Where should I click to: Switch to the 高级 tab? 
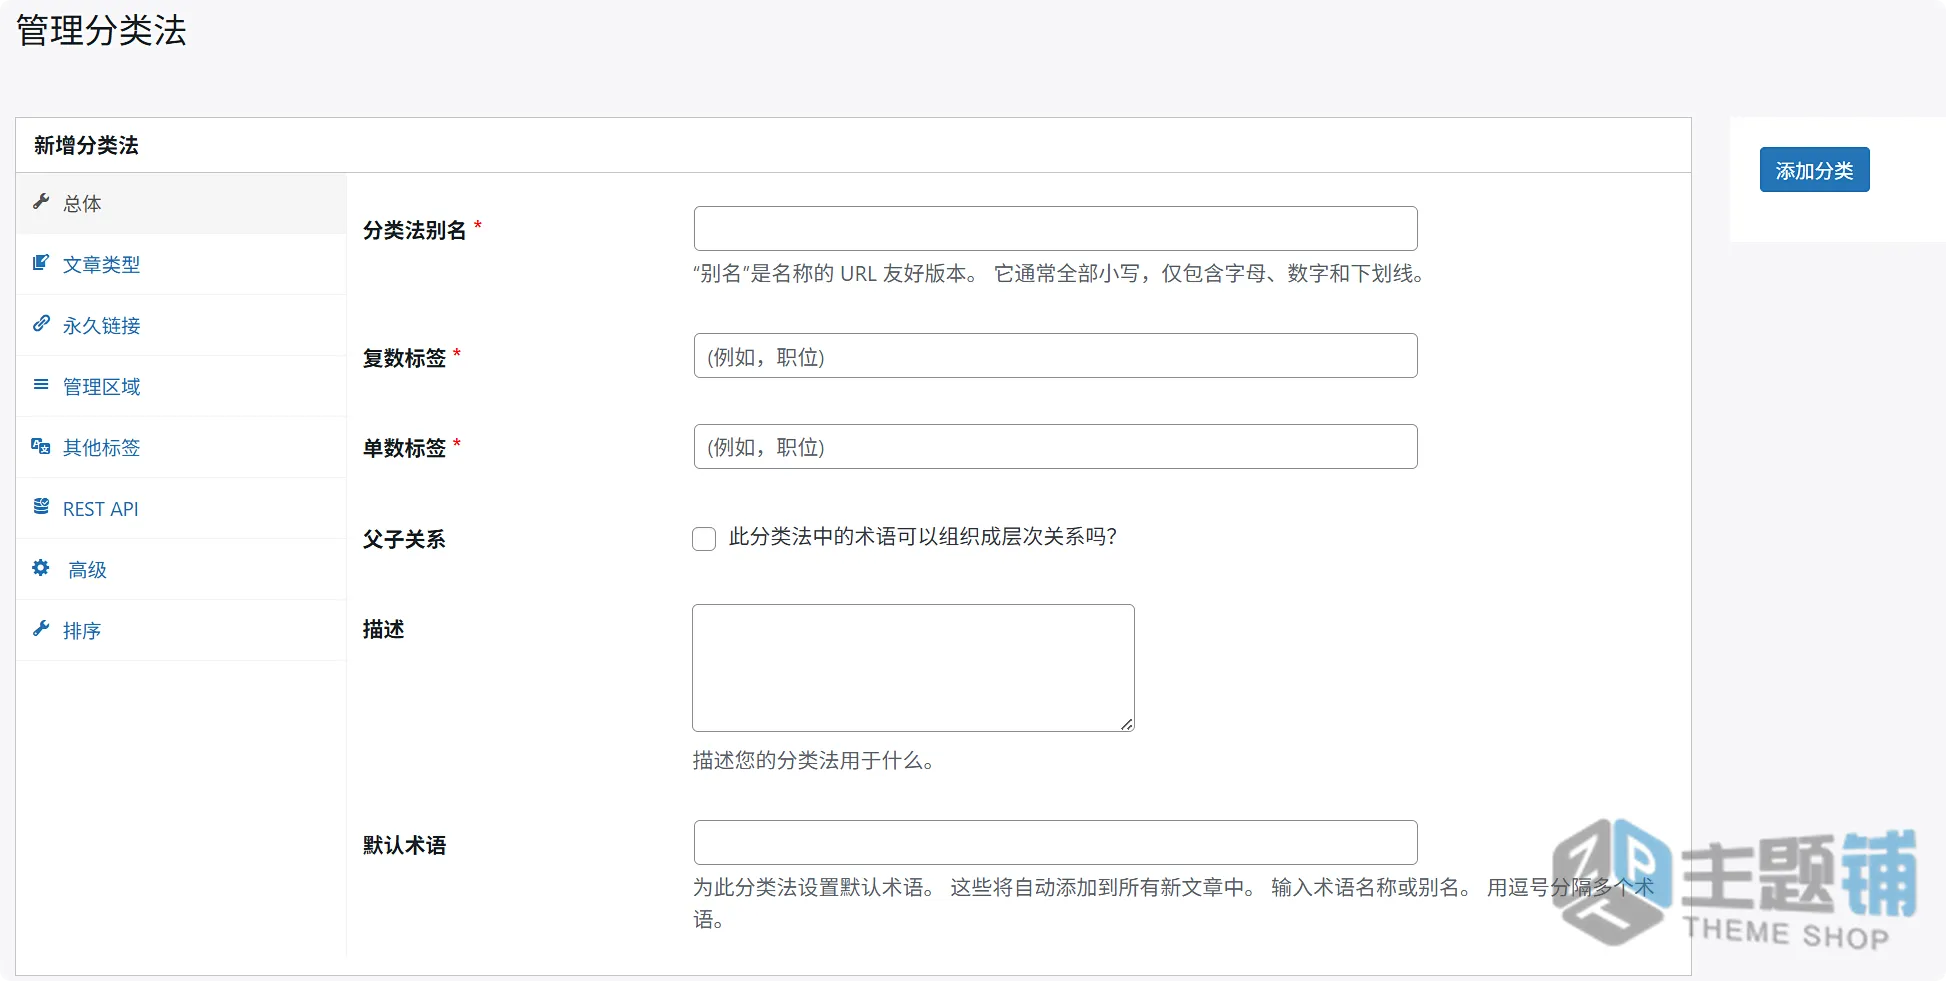coord(181,569)
